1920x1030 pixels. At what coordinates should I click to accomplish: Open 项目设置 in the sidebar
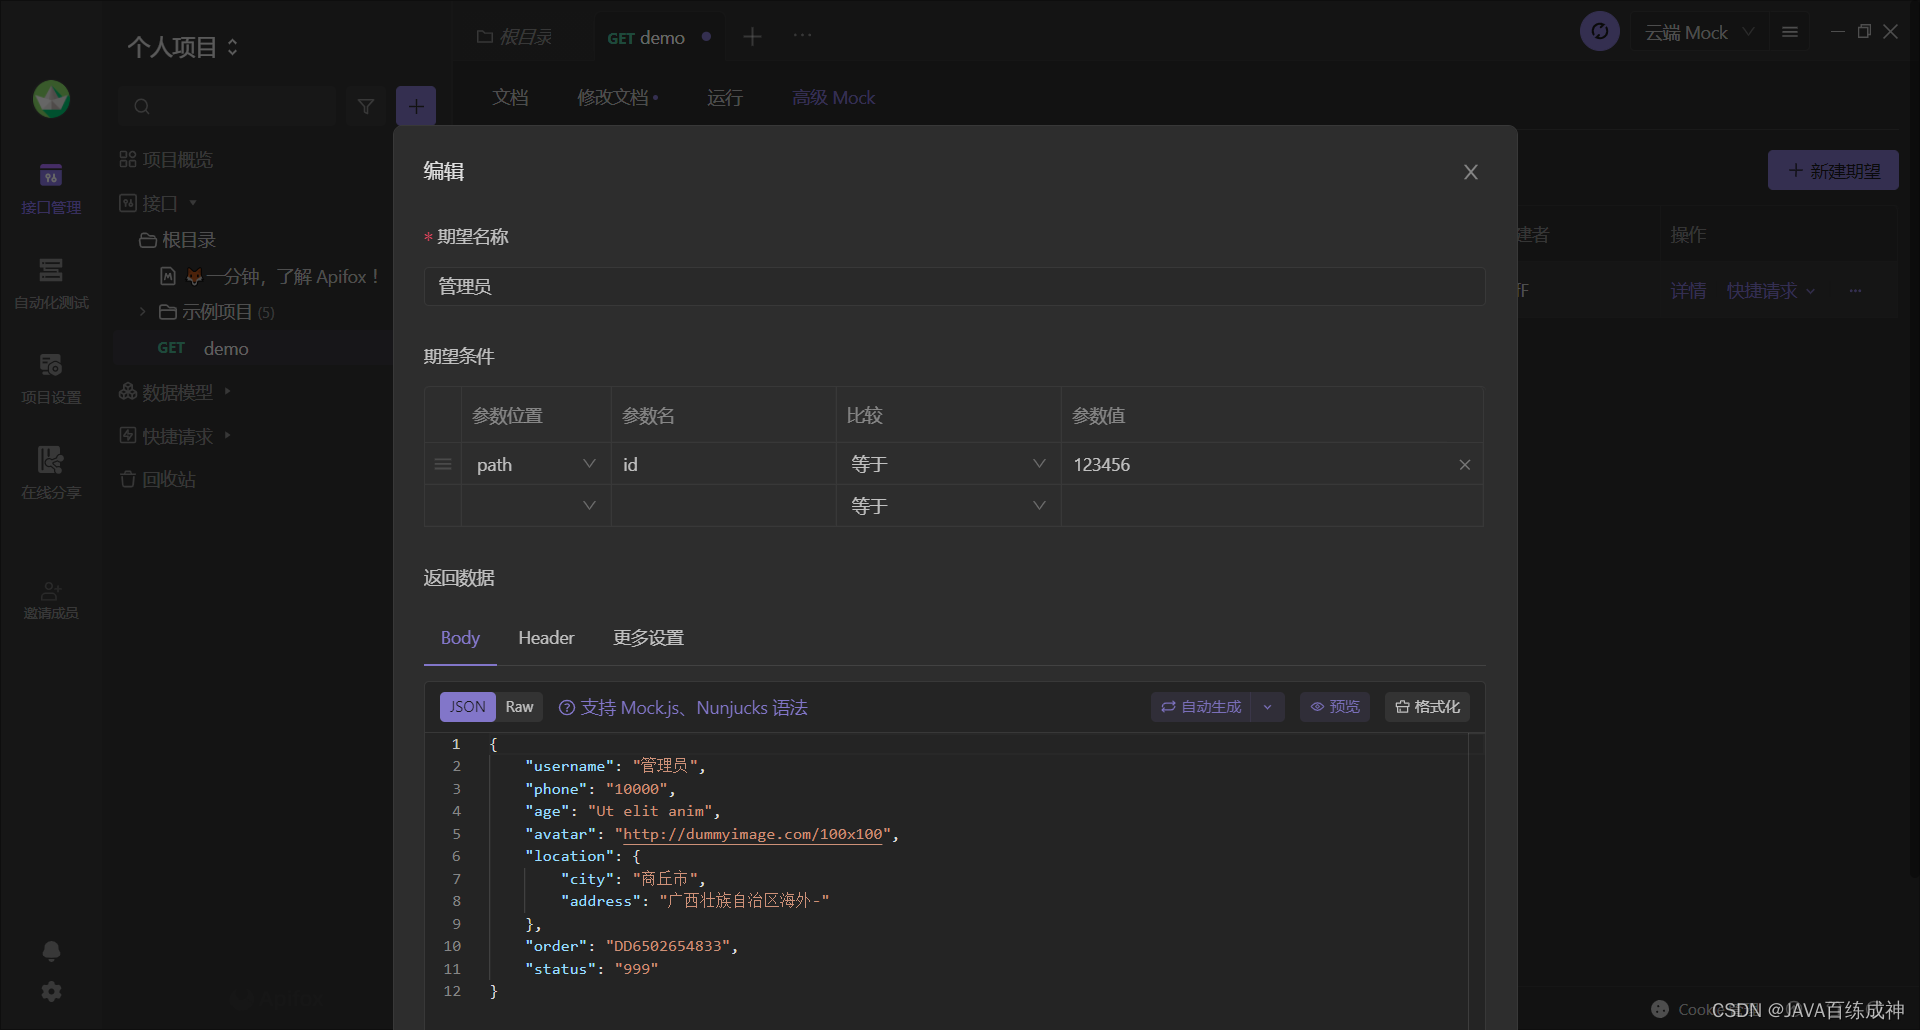(51, 379)
